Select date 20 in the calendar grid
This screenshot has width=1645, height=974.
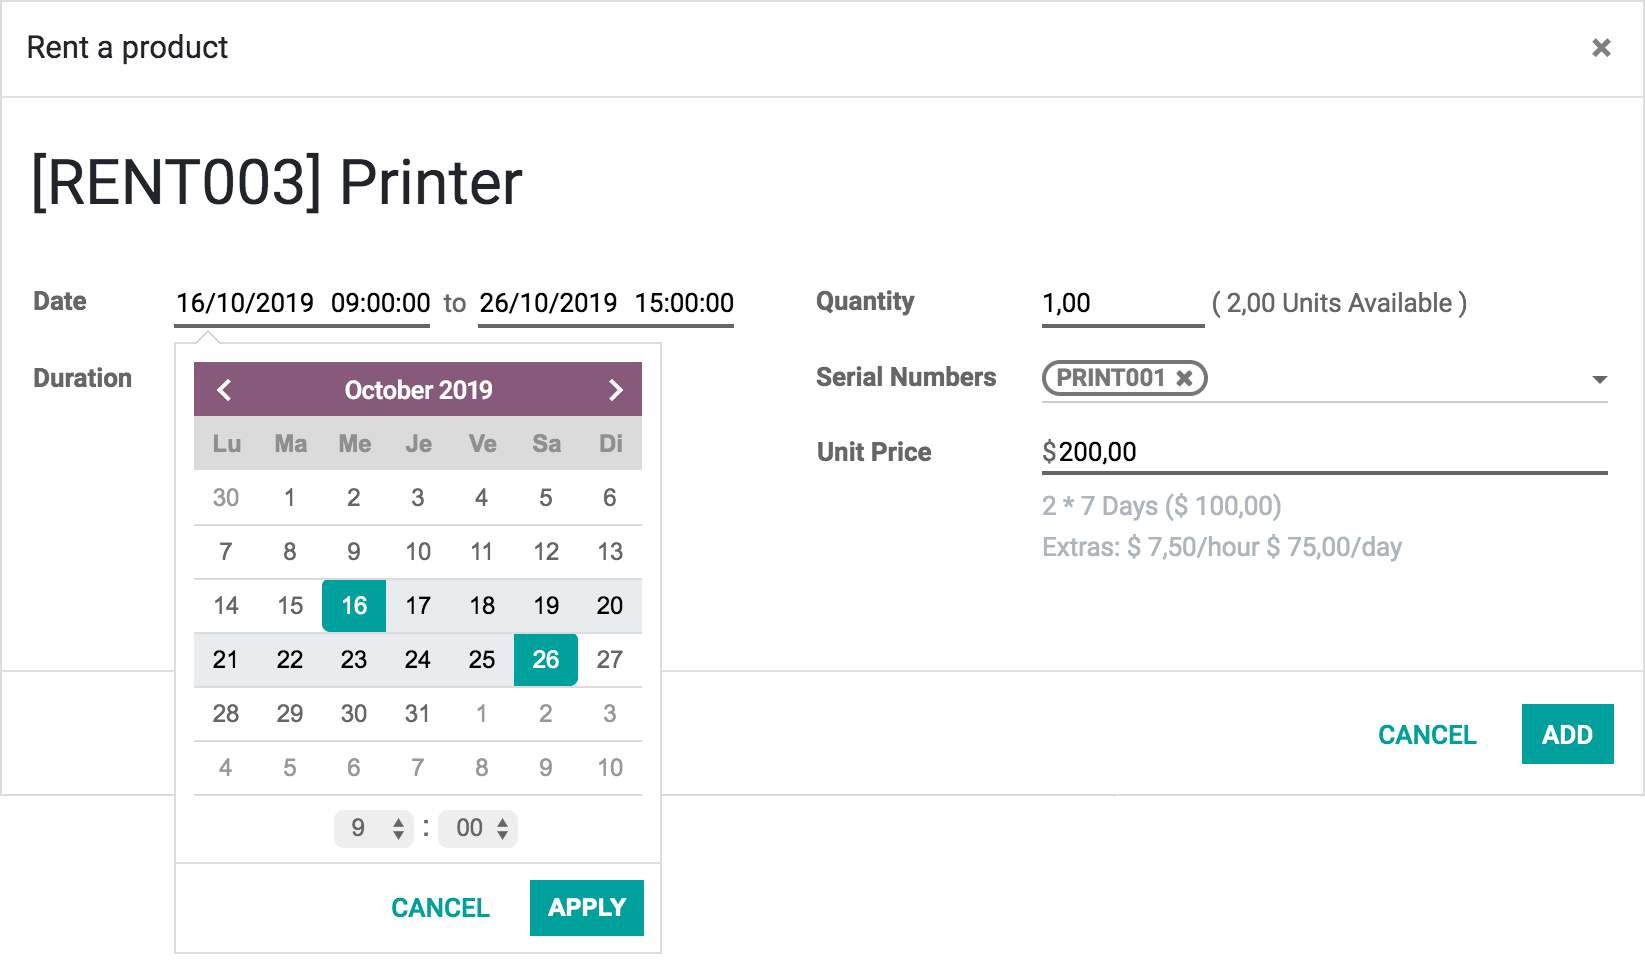(x=609, y=605)
